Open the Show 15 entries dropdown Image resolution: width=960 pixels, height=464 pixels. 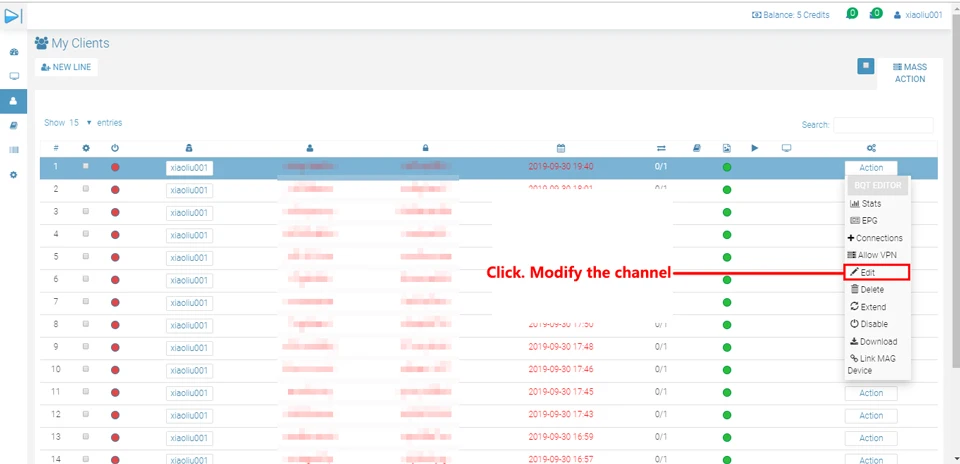point(80,122)
